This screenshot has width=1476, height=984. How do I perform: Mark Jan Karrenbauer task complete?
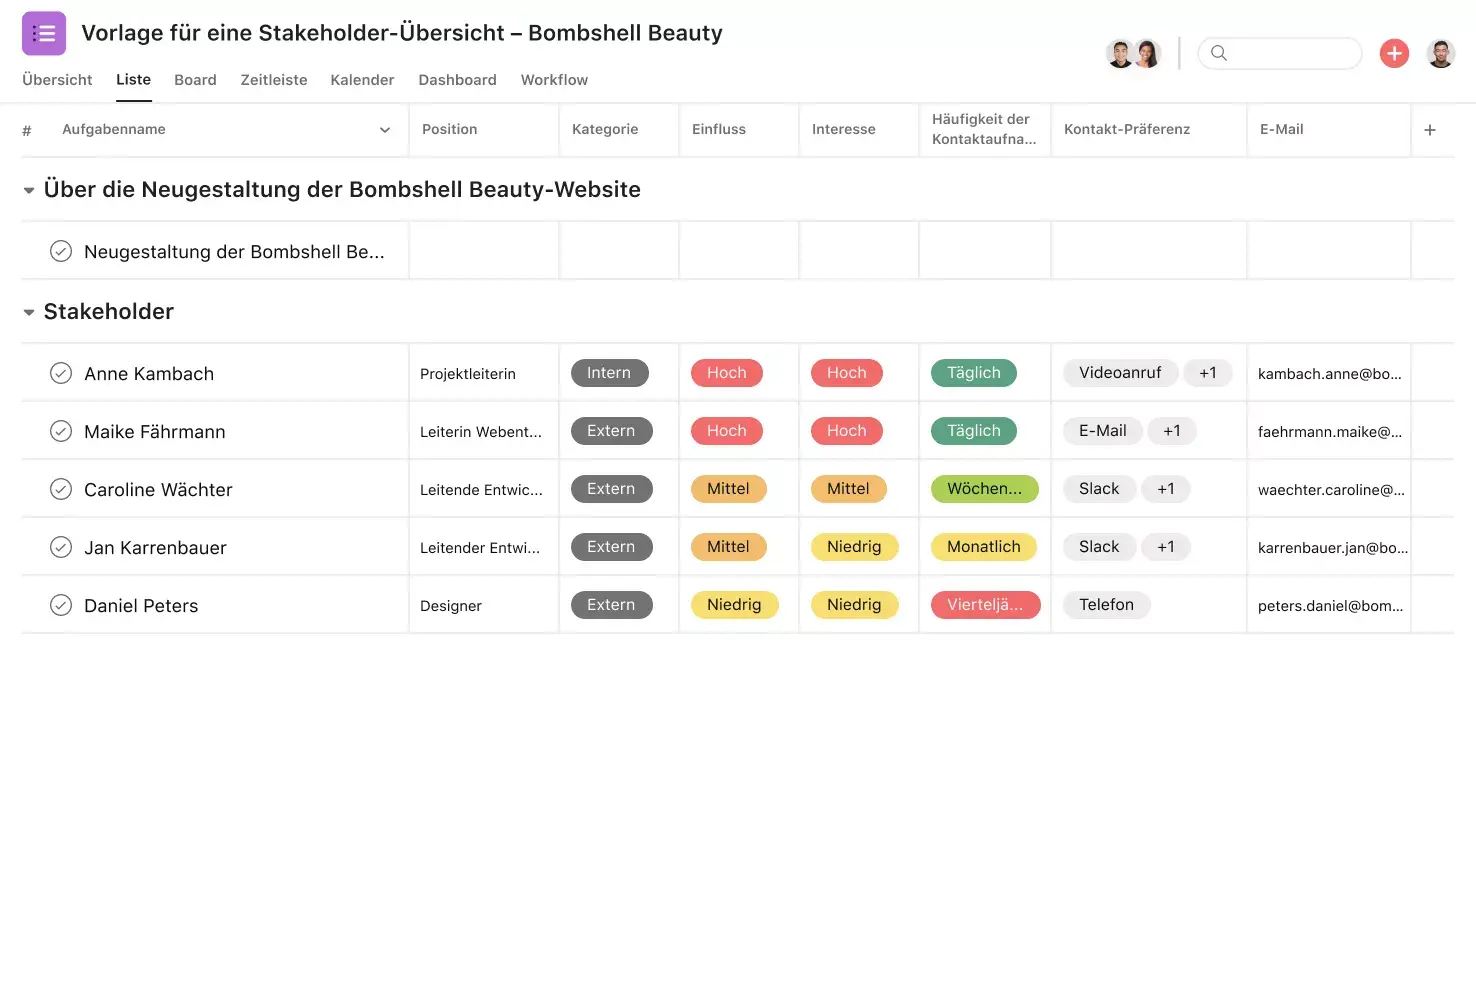61,547
